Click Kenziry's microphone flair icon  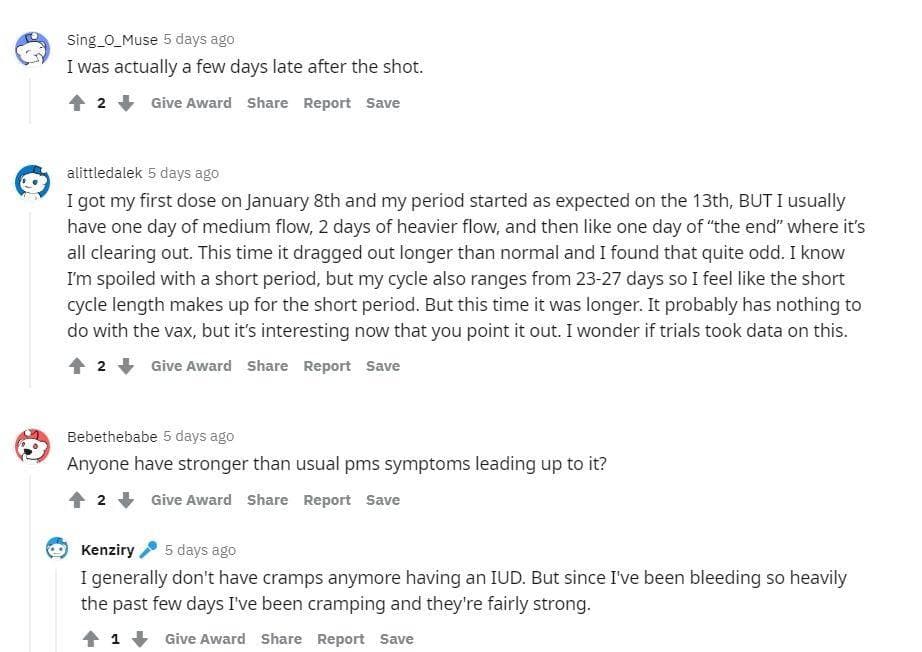[148, 550]
